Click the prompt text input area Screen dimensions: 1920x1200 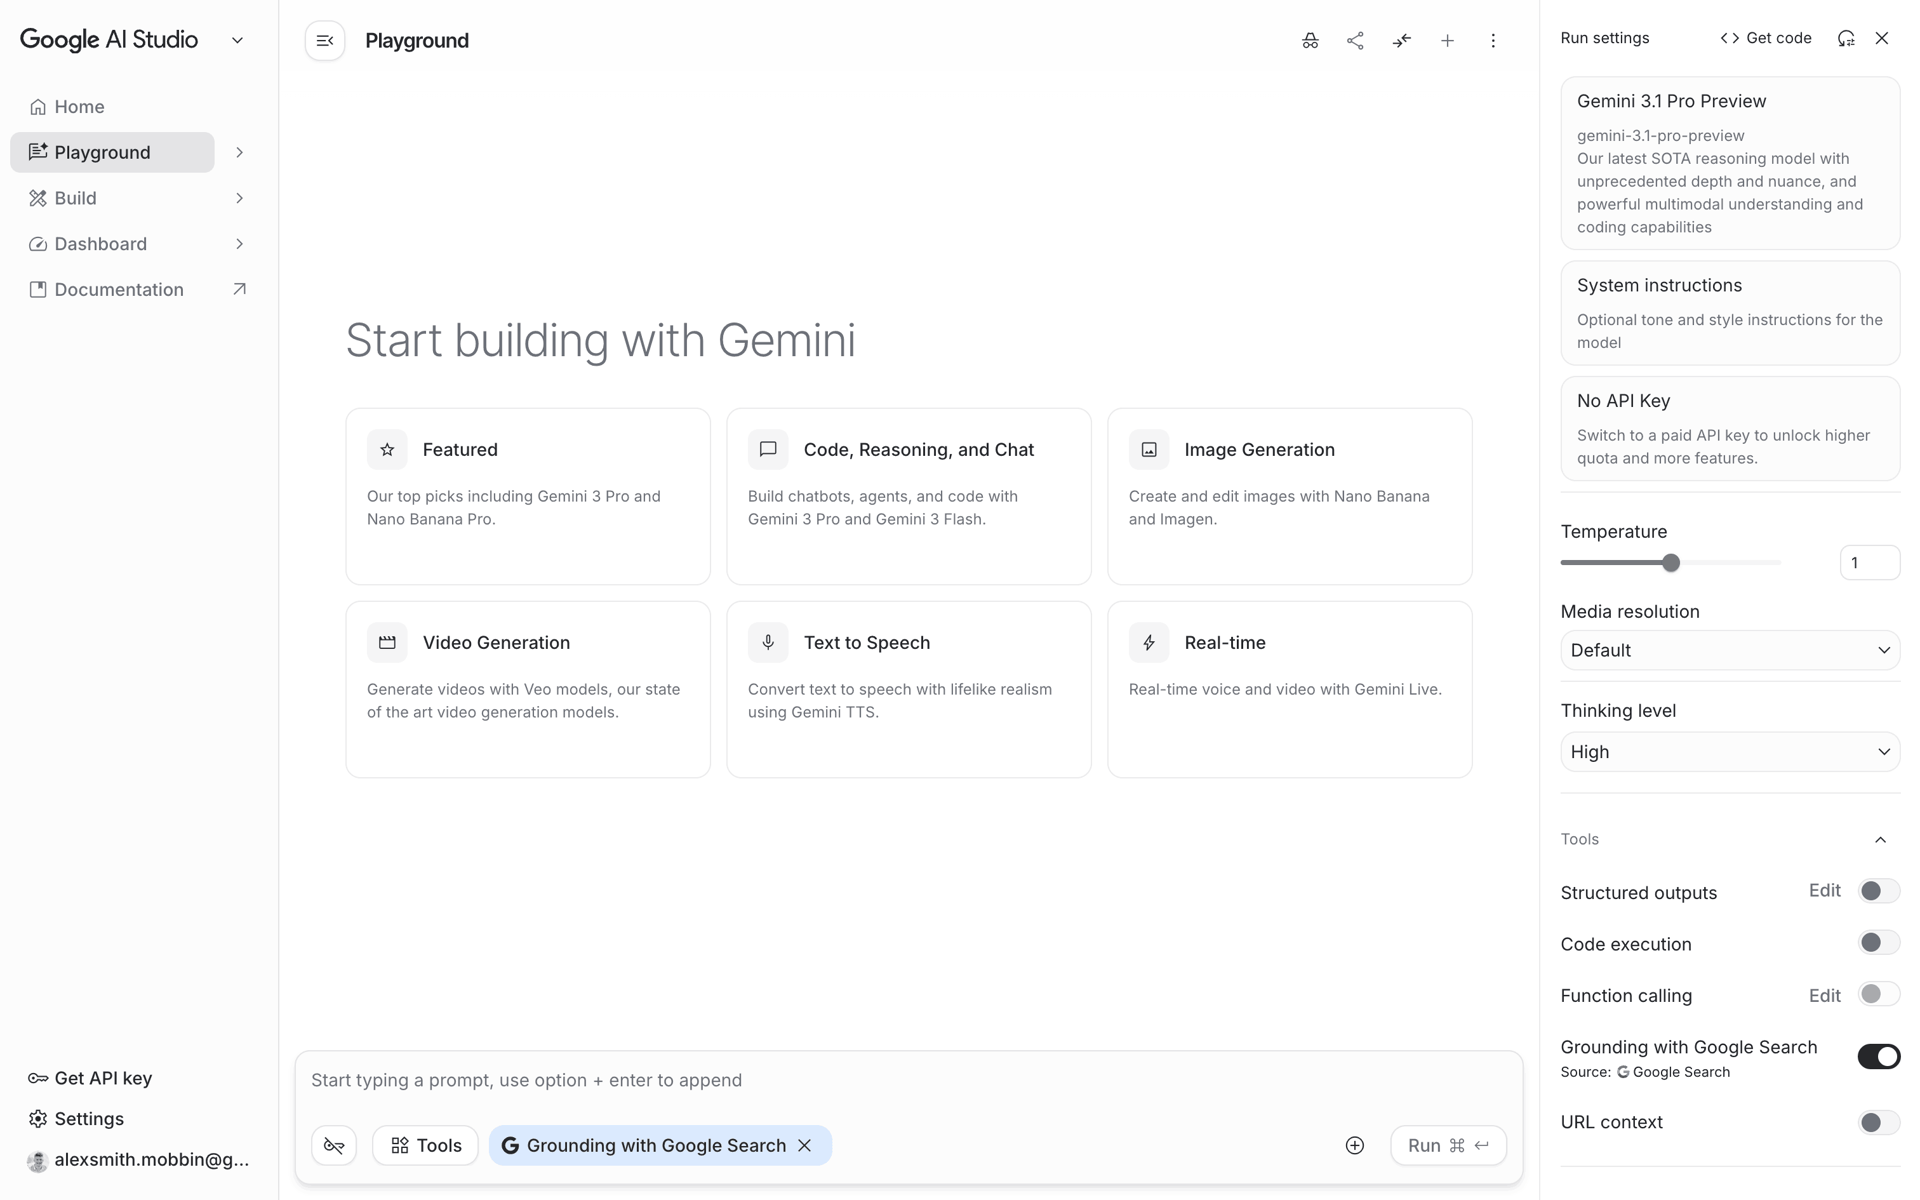point(908,1081)
